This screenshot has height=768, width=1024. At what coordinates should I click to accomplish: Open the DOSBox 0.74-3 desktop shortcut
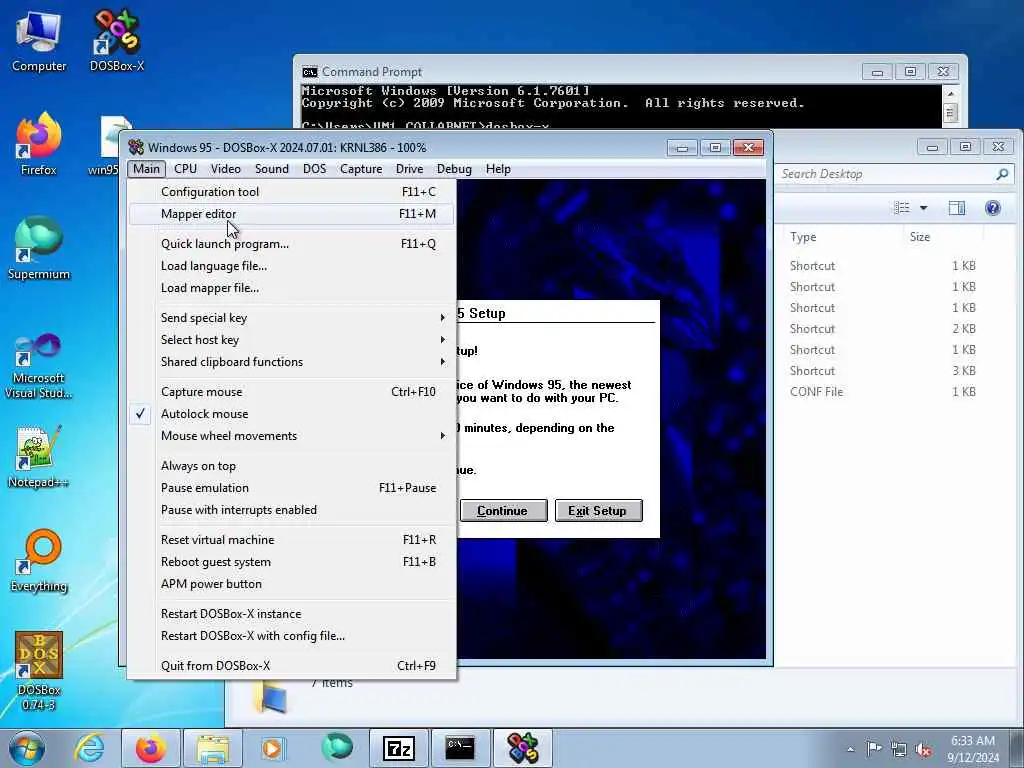pos(39,671)
